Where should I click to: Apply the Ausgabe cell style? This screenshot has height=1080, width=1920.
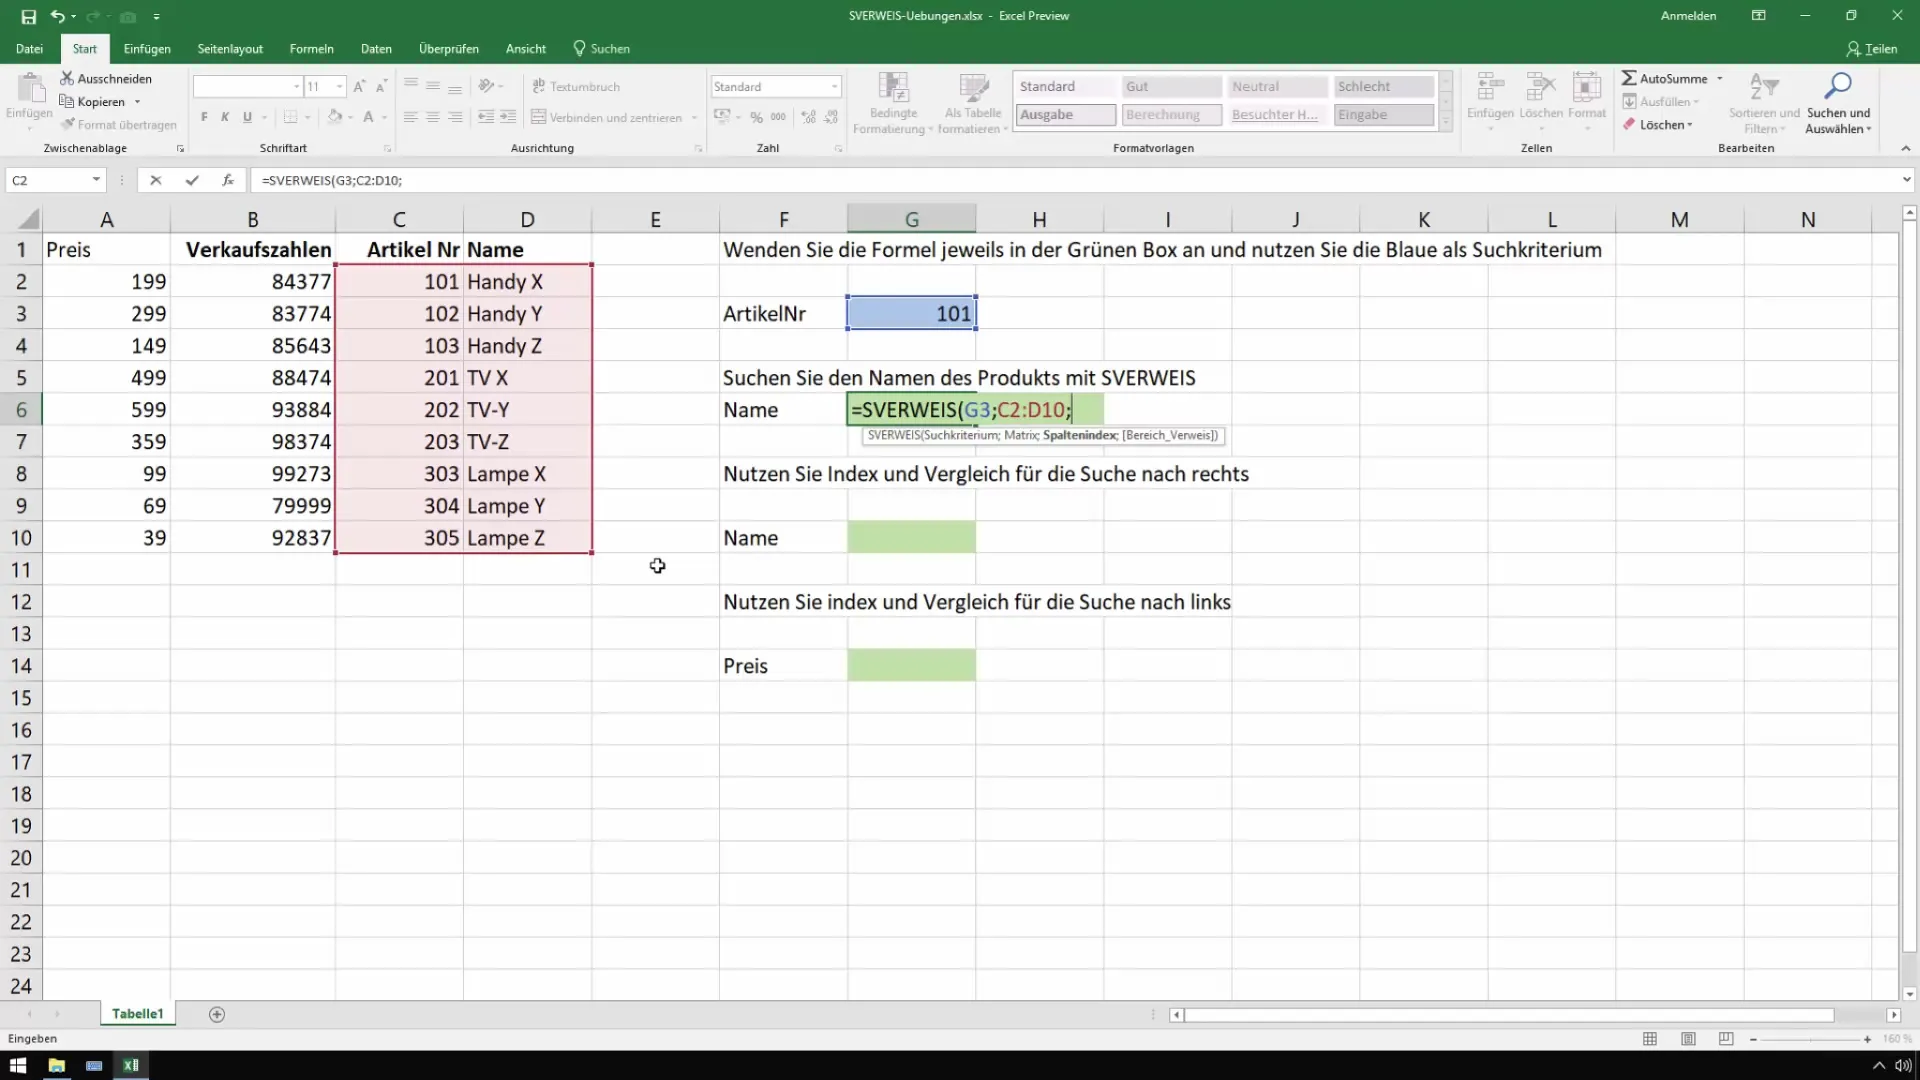coord(1066,115)
